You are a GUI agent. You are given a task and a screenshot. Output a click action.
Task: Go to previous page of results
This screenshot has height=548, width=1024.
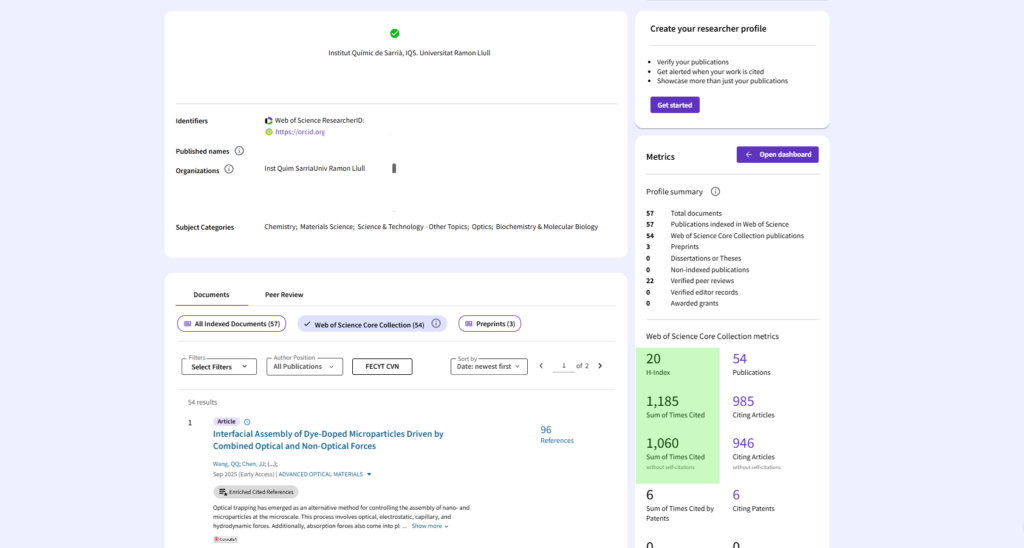tap(541, 366)
